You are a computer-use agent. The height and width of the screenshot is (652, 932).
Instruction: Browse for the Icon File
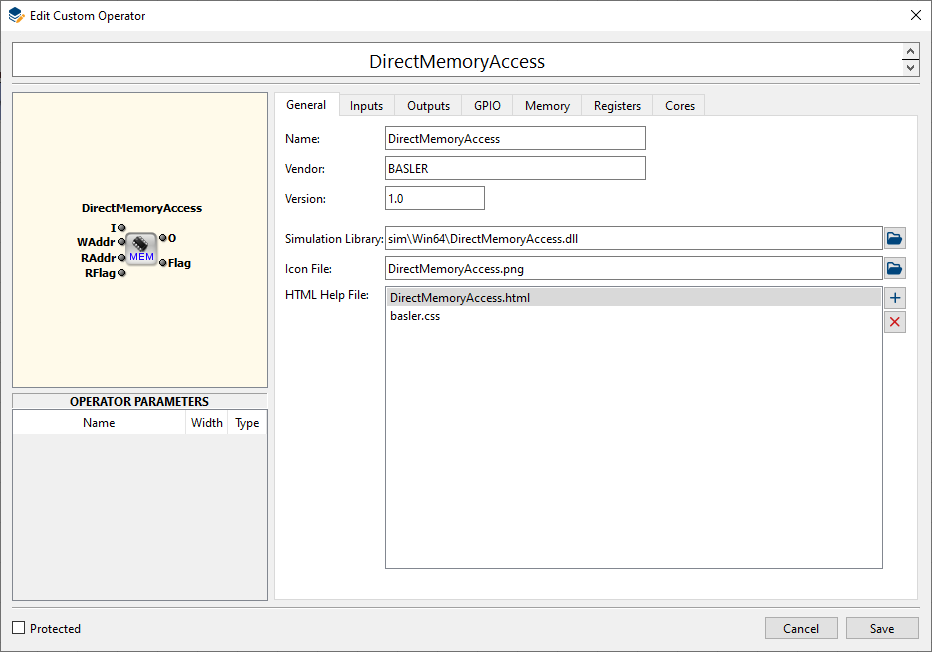[x=895, y=269]
